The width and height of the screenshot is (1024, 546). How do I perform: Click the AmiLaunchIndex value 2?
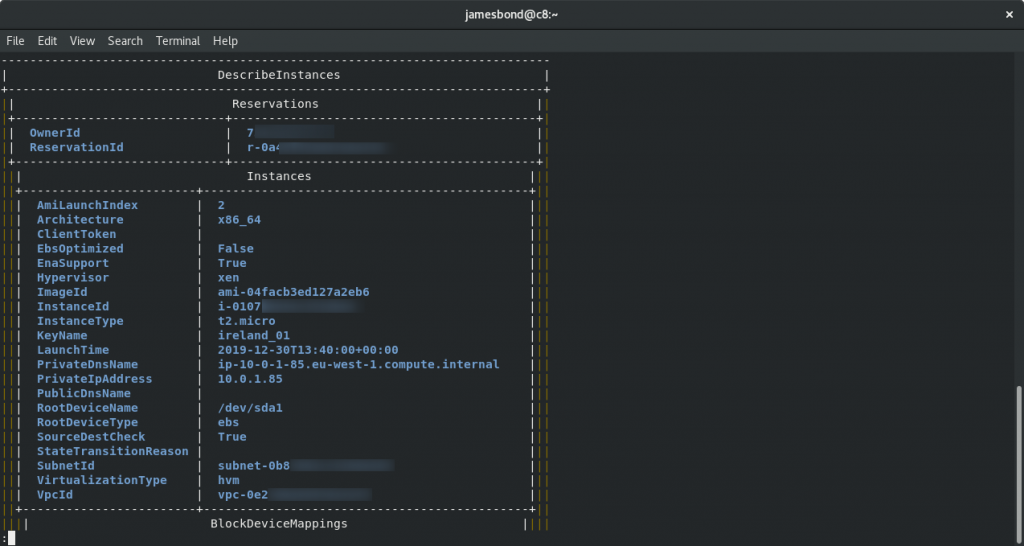[221, 205]
